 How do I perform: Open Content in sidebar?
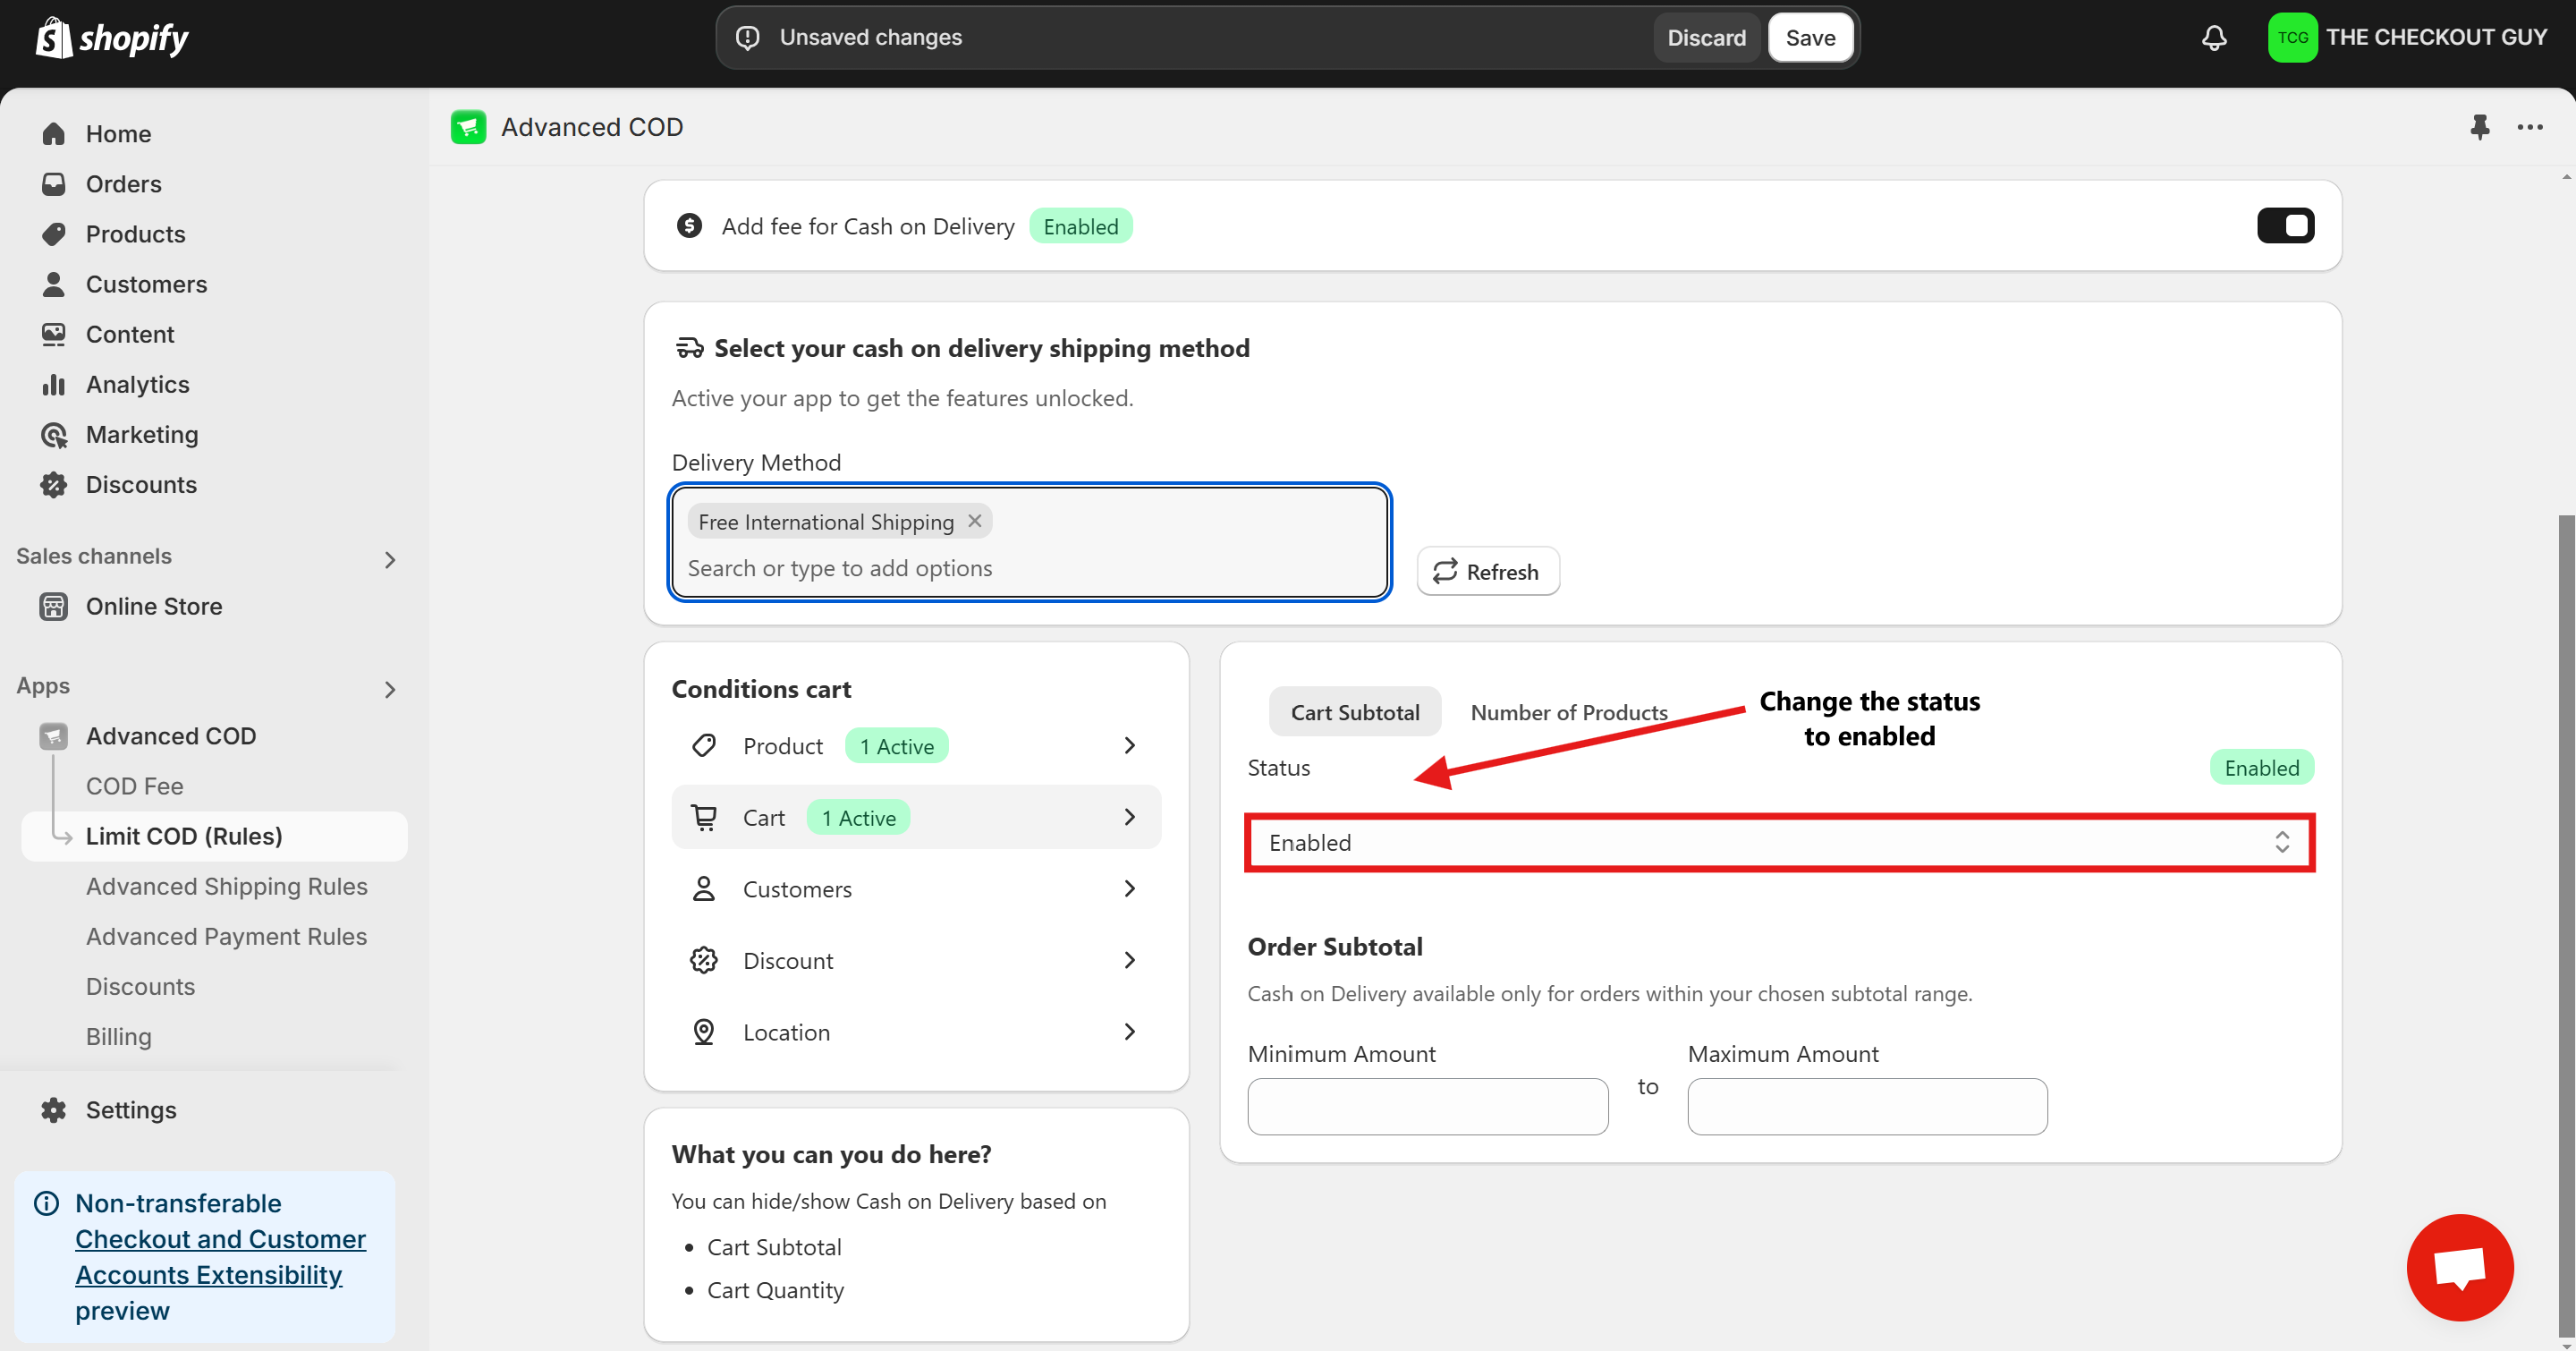pyautogui.click(x=130, y=334)
